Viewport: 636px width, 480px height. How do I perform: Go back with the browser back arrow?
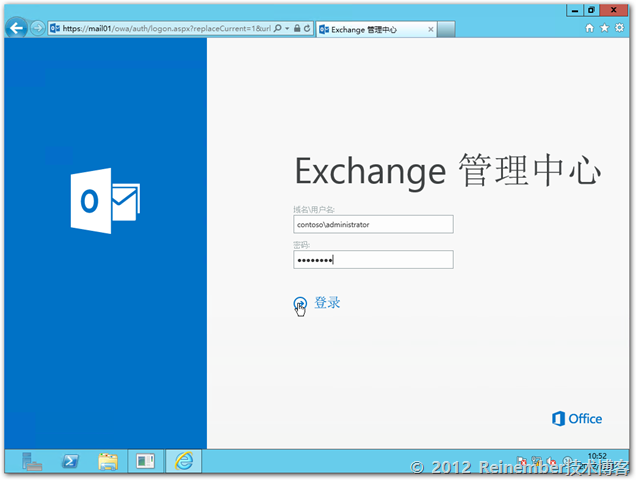tap(16, 28)
